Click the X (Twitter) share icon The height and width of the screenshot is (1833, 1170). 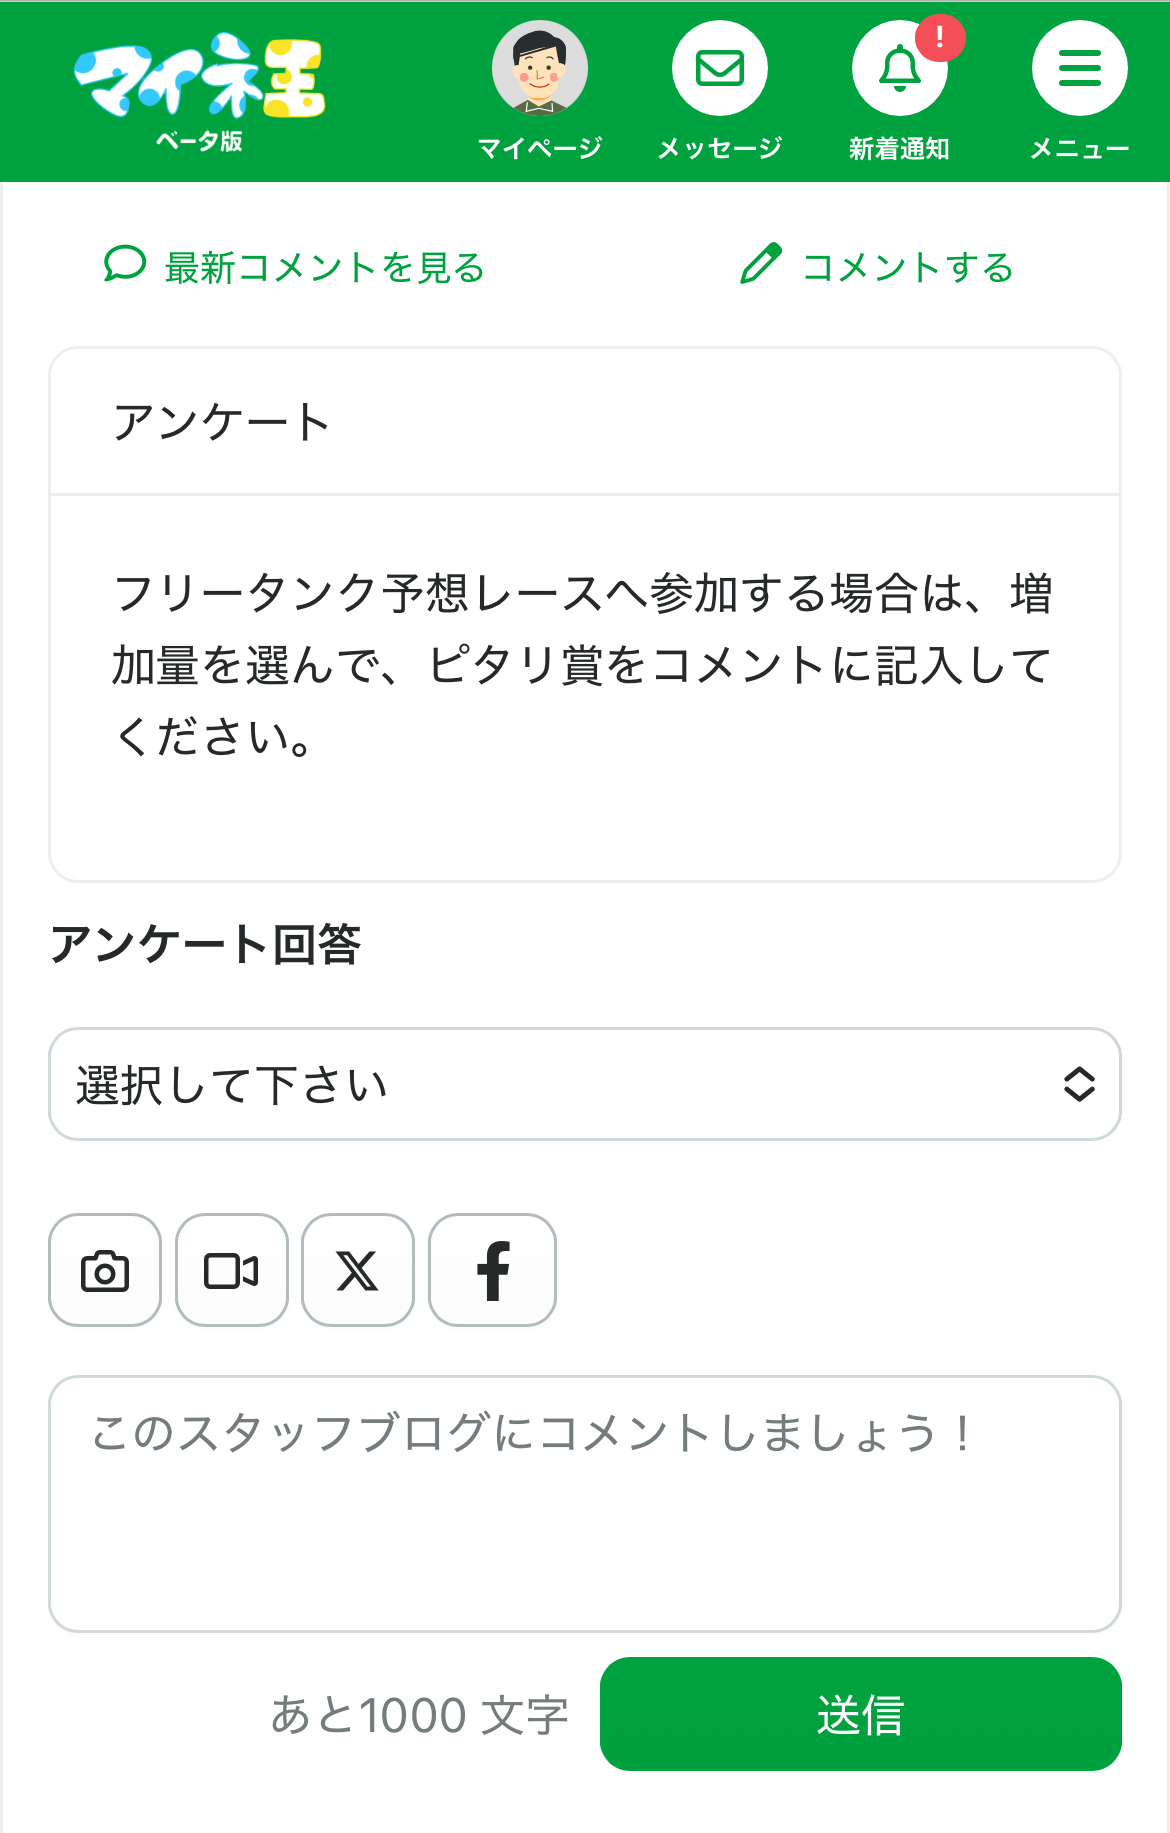358,1270
